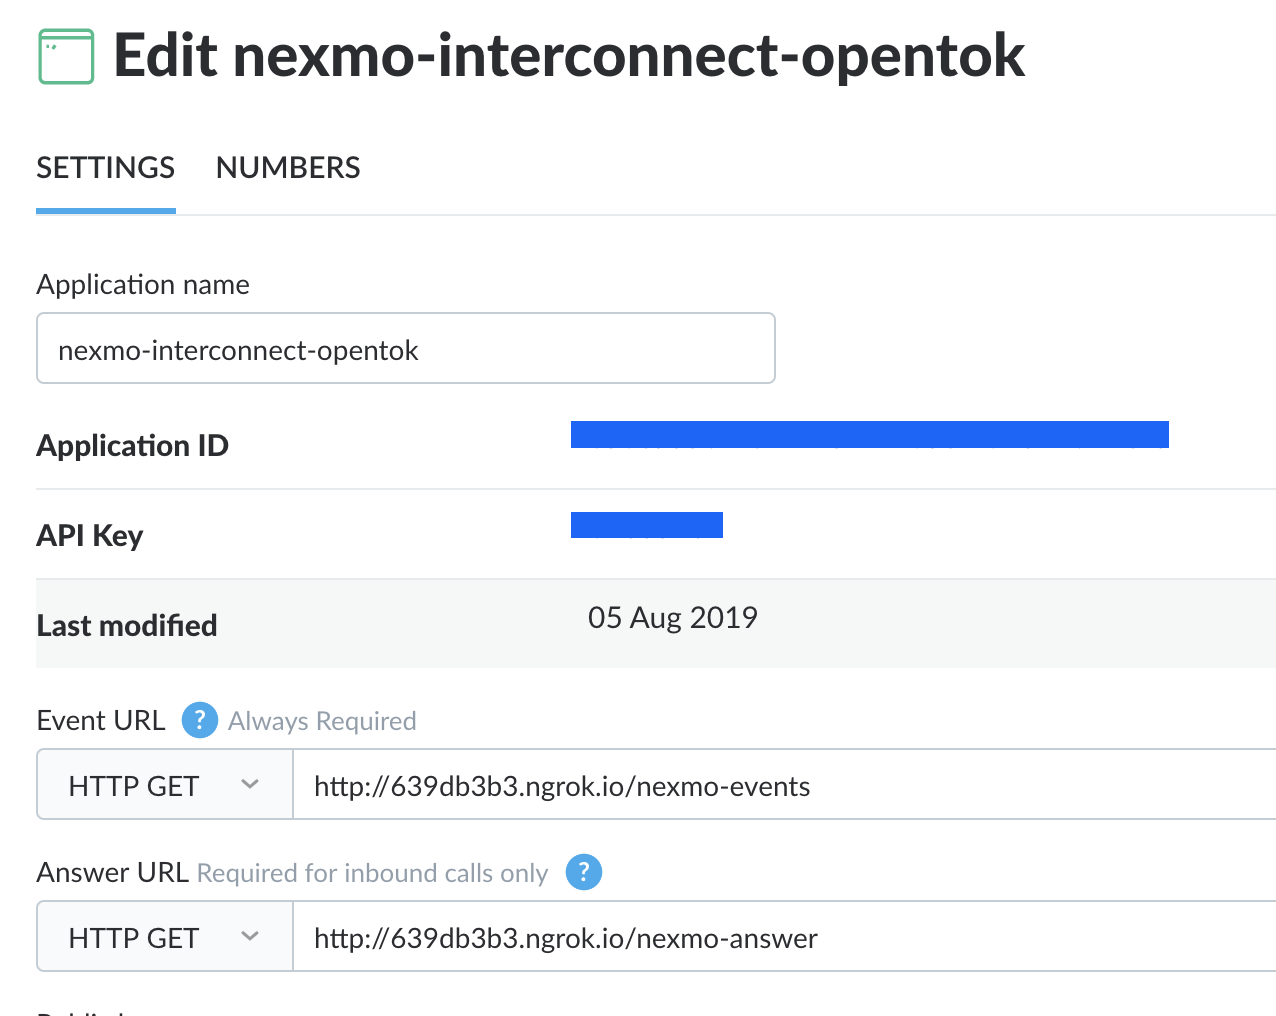This screenshot has height=1016, width=1276.
Task: Switch to the NUMBERS tab
Action: [288, 168]
